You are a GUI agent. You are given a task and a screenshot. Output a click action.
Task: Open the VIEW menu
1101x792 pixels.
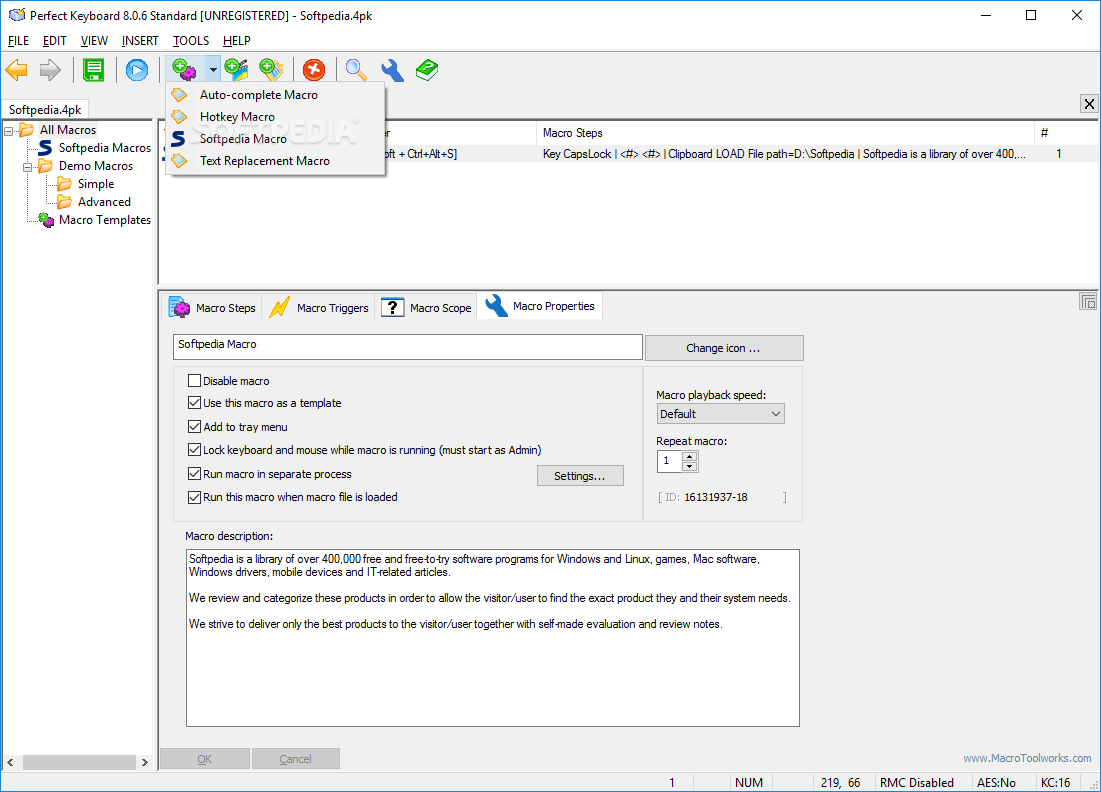(94, 41)
